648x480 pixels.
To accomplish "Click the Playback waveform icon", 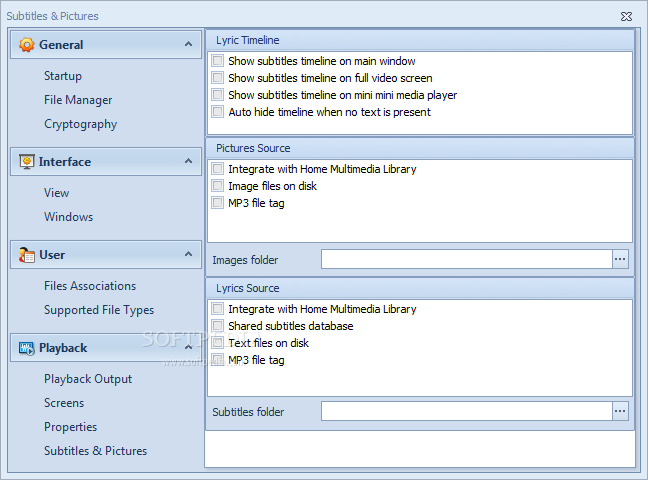I will pos(27,348).
